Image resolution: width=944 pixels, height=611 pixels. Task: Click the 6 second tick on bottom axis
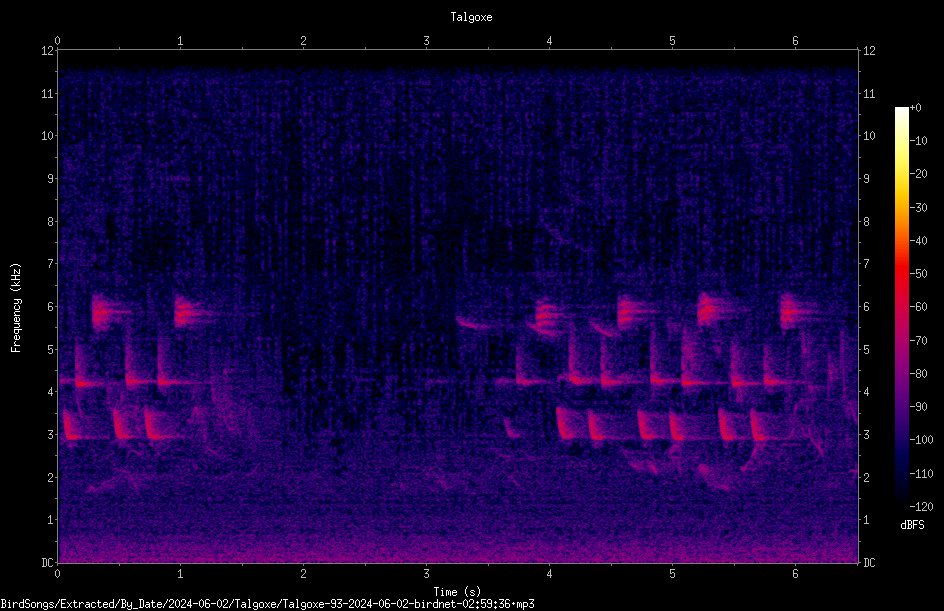[795, 574]
